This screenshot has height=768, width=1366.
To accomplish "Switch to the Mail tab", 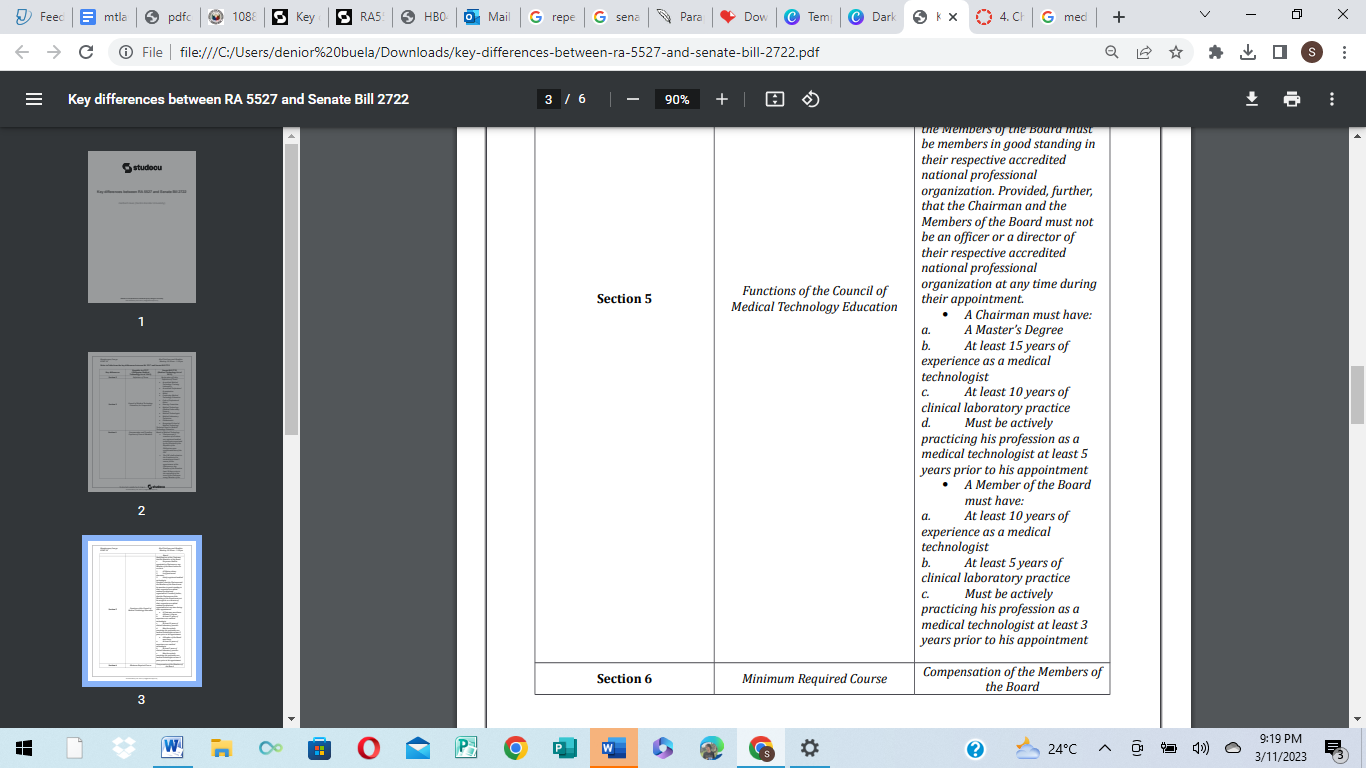I will point(487,17).
